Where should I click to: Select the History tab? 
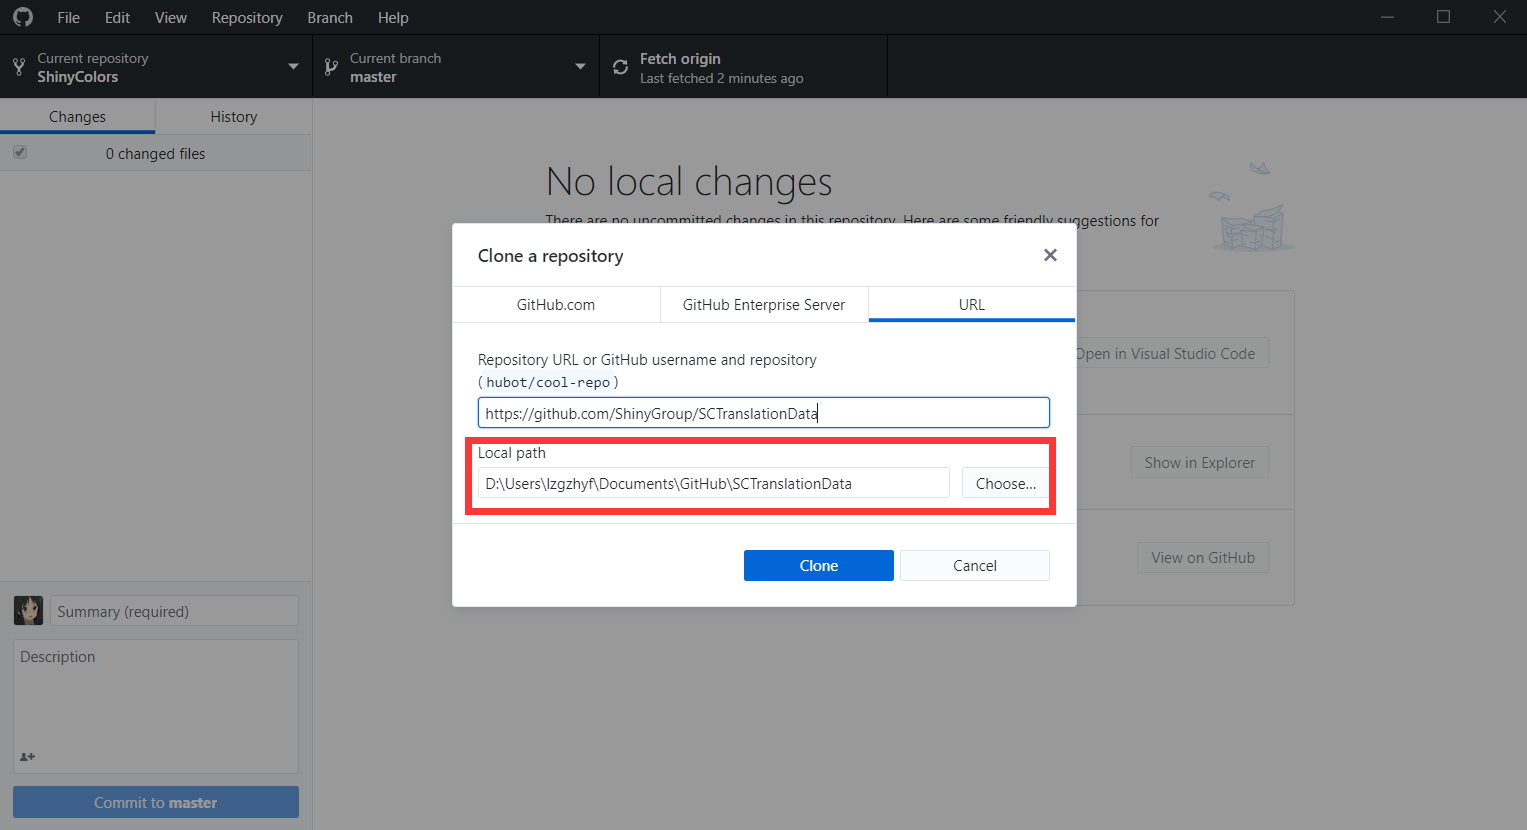coord(234,116)
